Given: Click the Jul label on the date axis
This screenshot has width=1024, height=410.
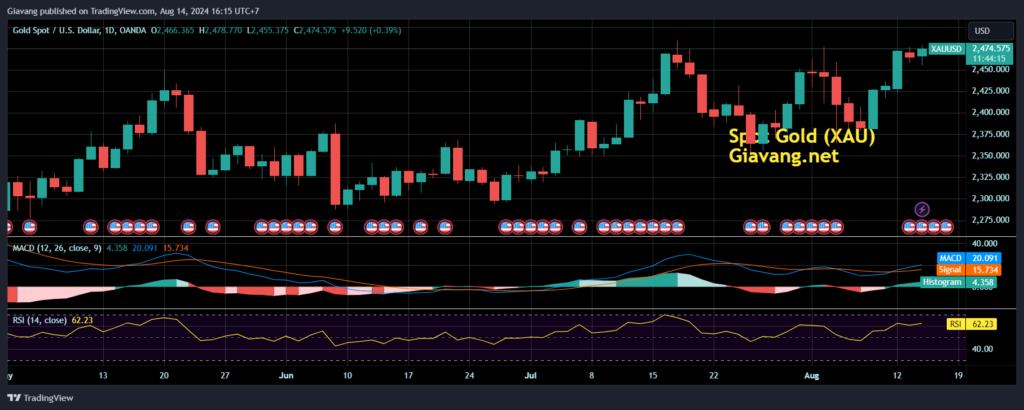Looking at the screenshot, I should (531, 376).
